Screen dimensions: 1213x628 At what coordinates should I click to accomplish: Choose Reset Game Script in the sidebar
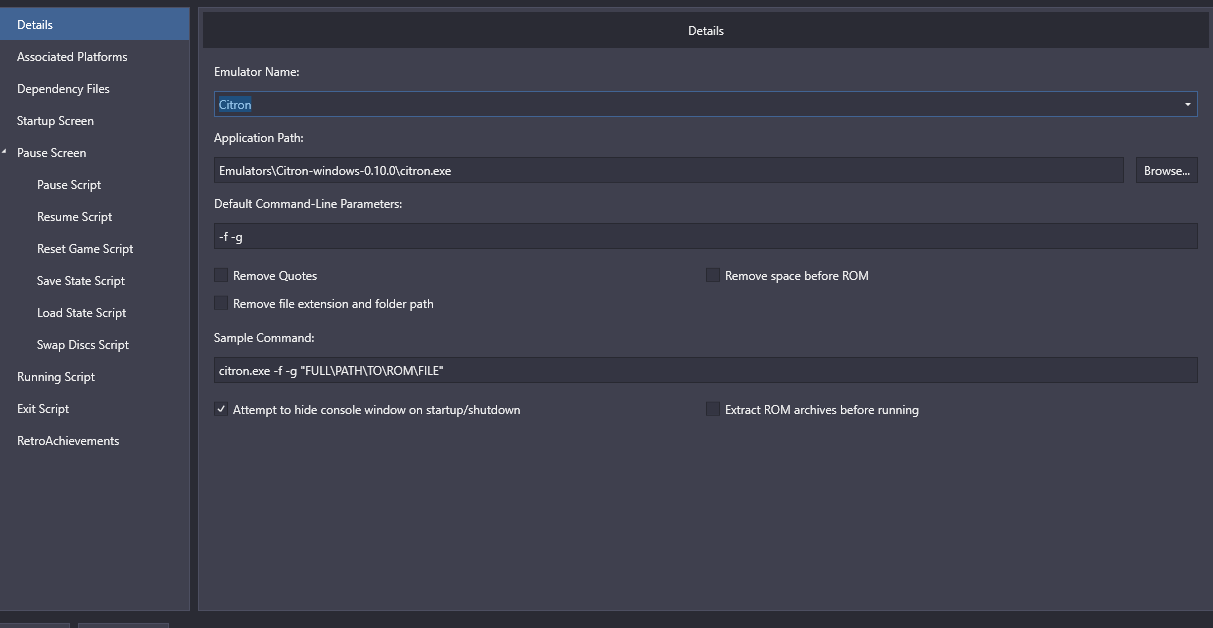pos(85,249)
